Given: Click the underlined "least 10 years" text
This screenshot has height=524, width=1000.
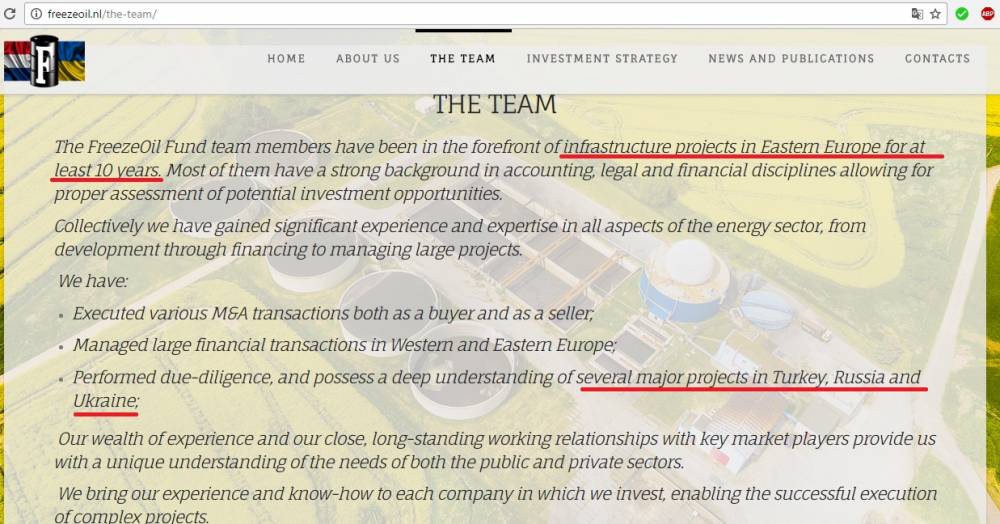Looking at the screenshot, I should coord(107,170).
